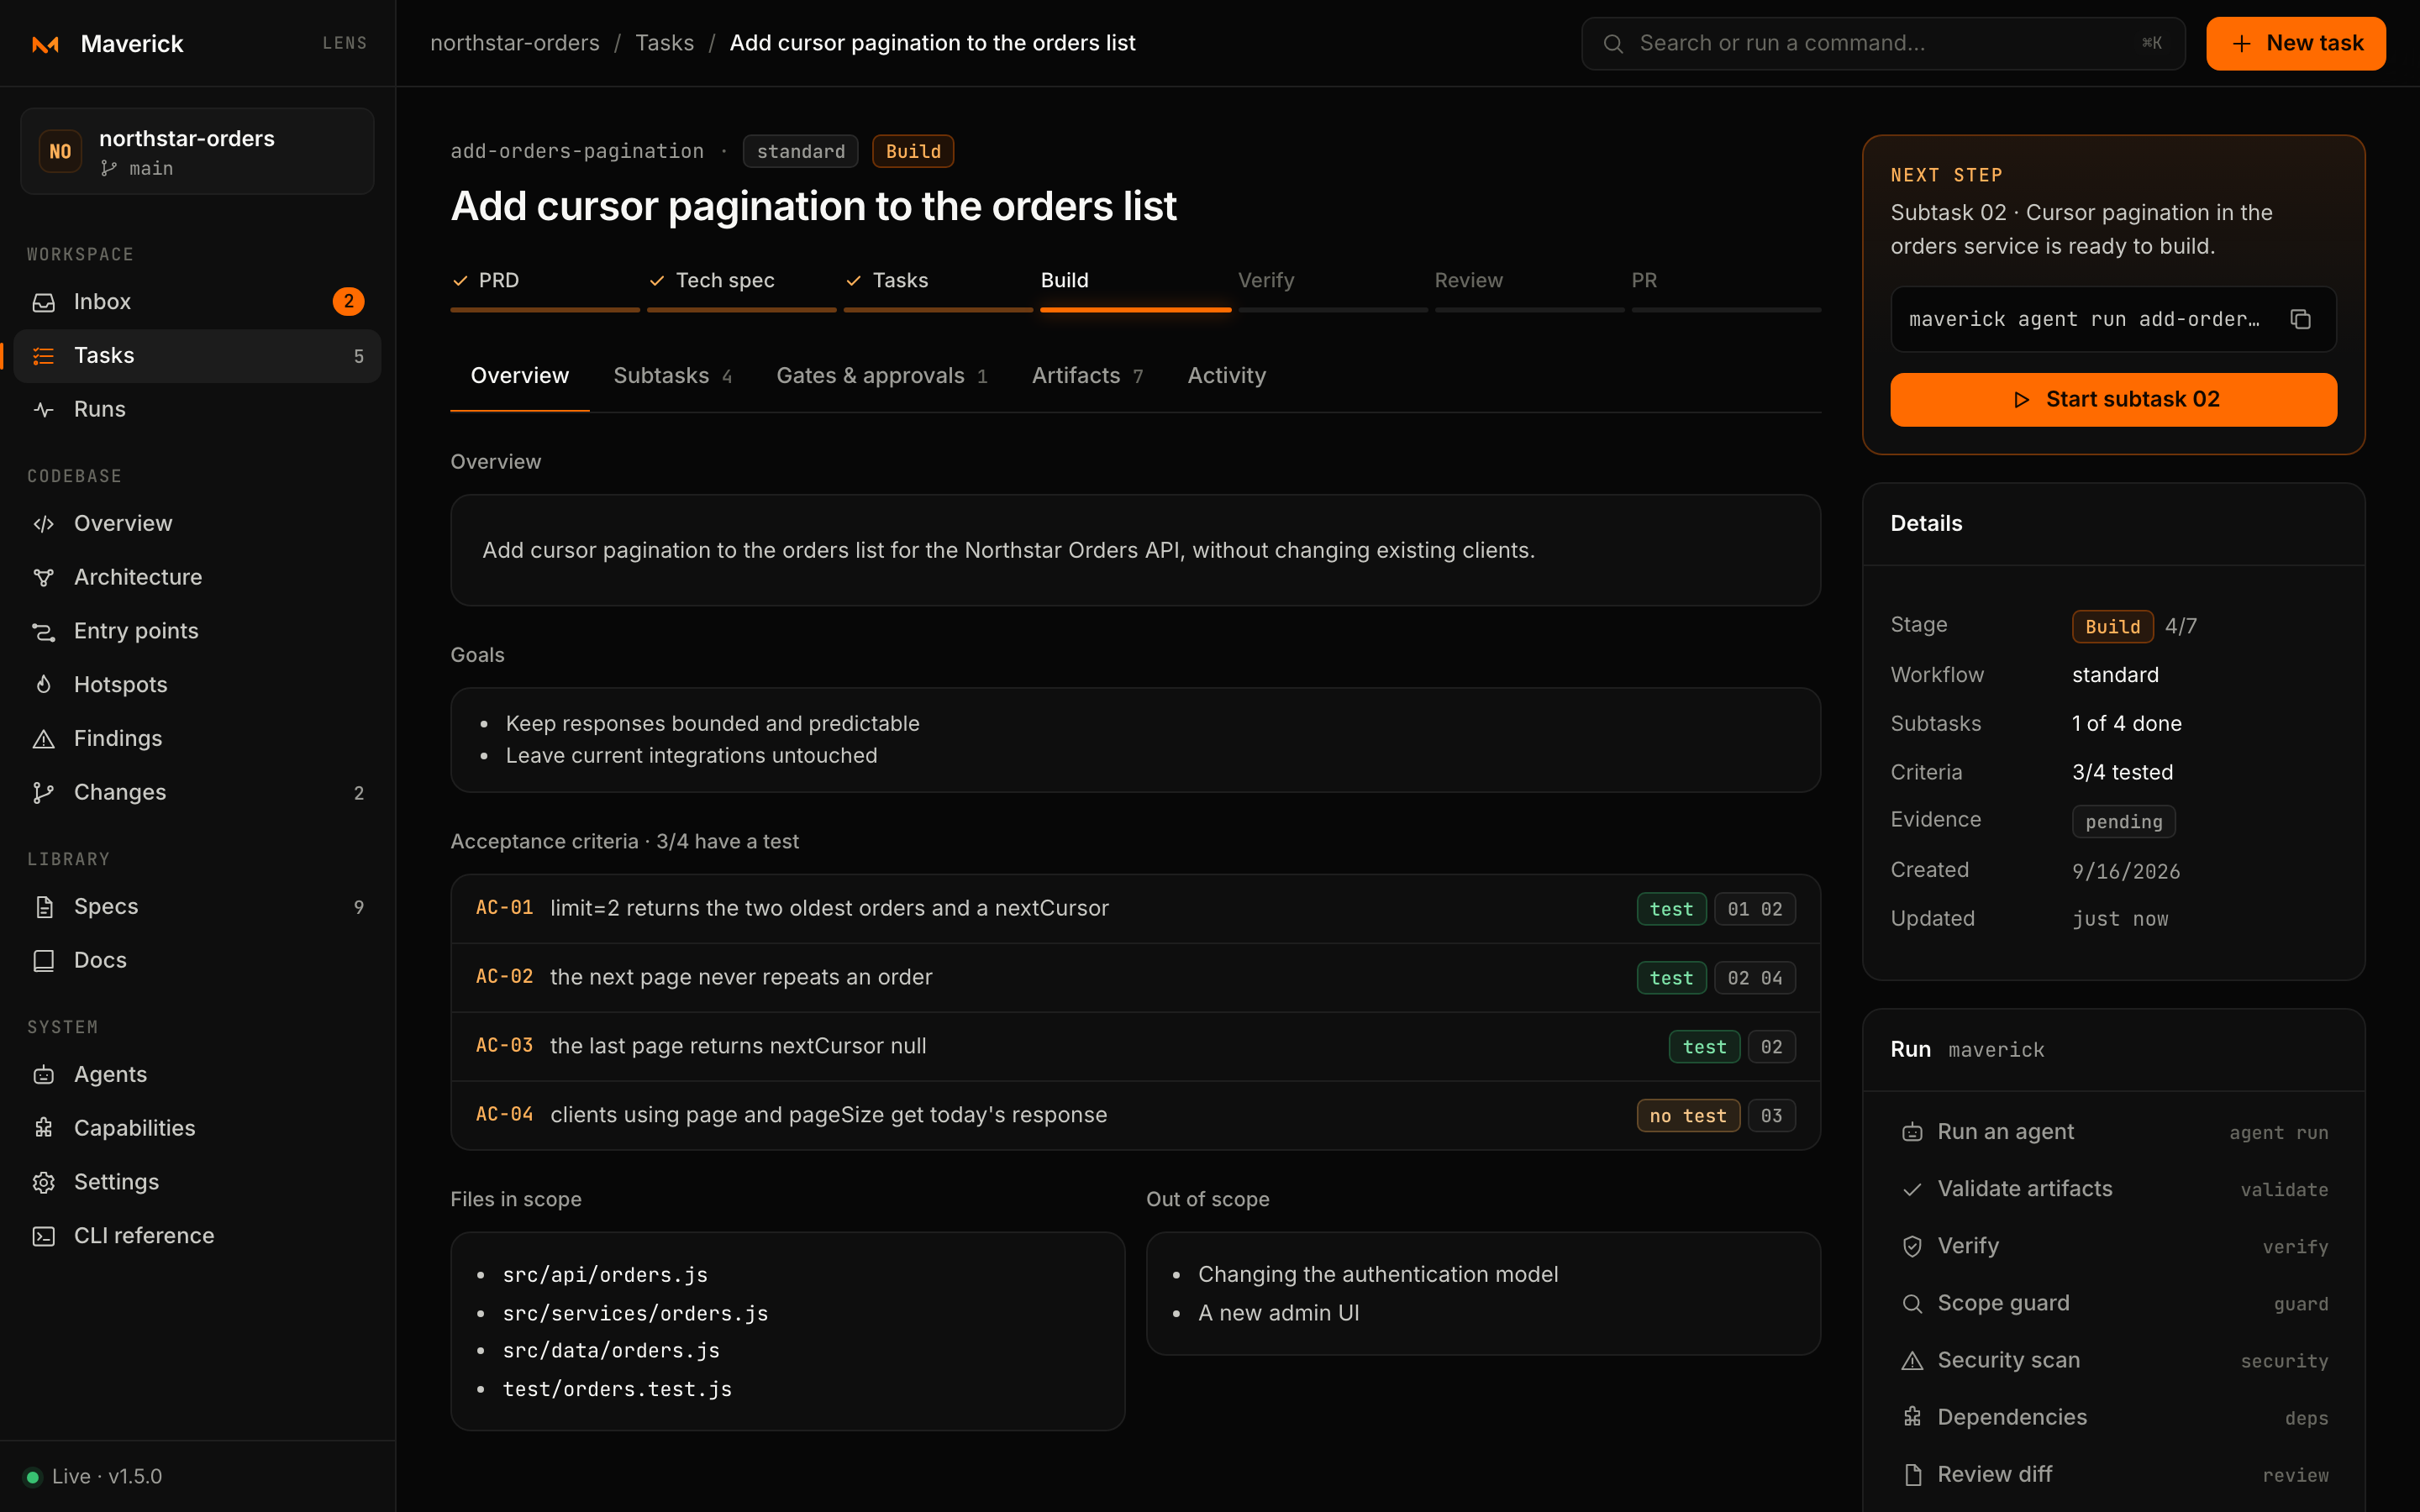Open the Activity tab

click(x=1226, y=376)
